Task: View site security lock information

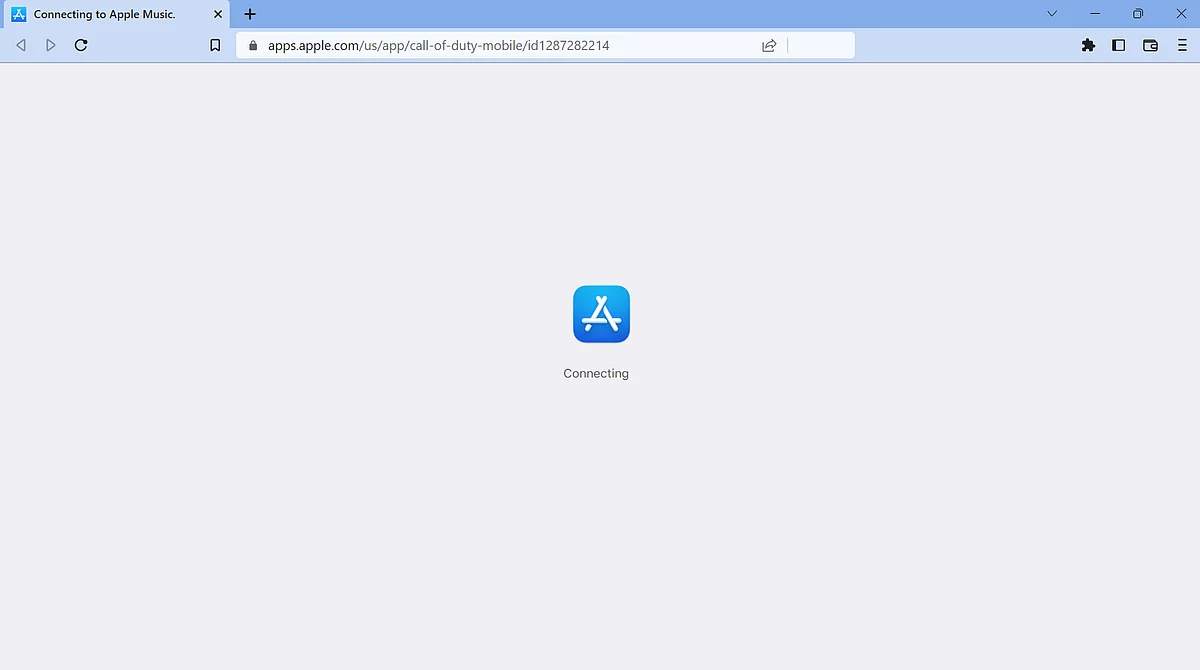Action: click(252, 45)
